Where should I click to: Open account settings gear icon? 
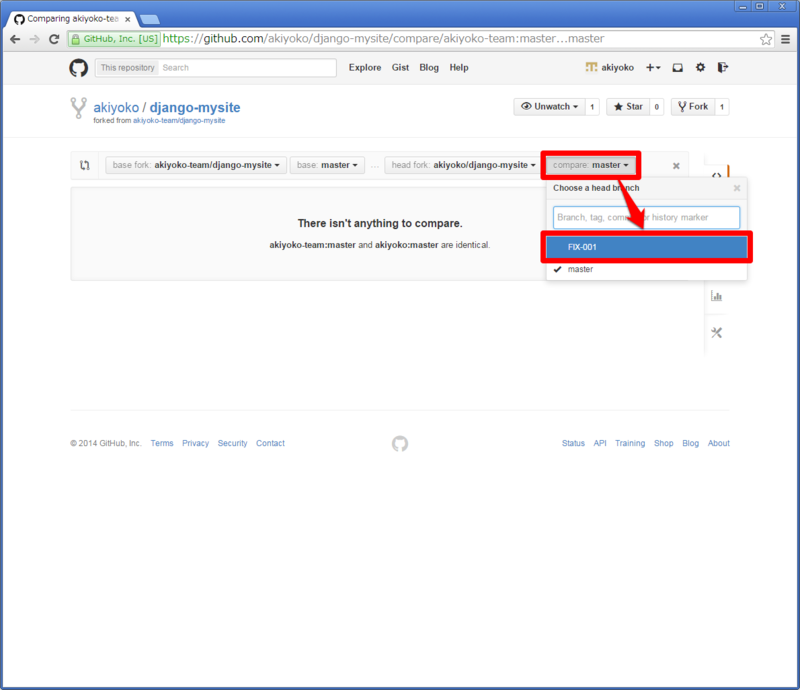701,67
